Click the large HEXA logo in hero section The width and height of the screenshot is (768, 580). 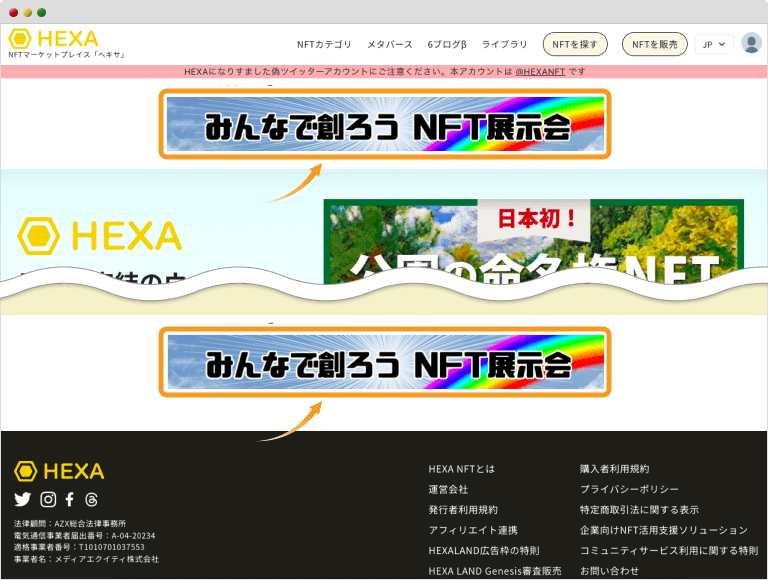pyautogui.click(x=100, y=236)
